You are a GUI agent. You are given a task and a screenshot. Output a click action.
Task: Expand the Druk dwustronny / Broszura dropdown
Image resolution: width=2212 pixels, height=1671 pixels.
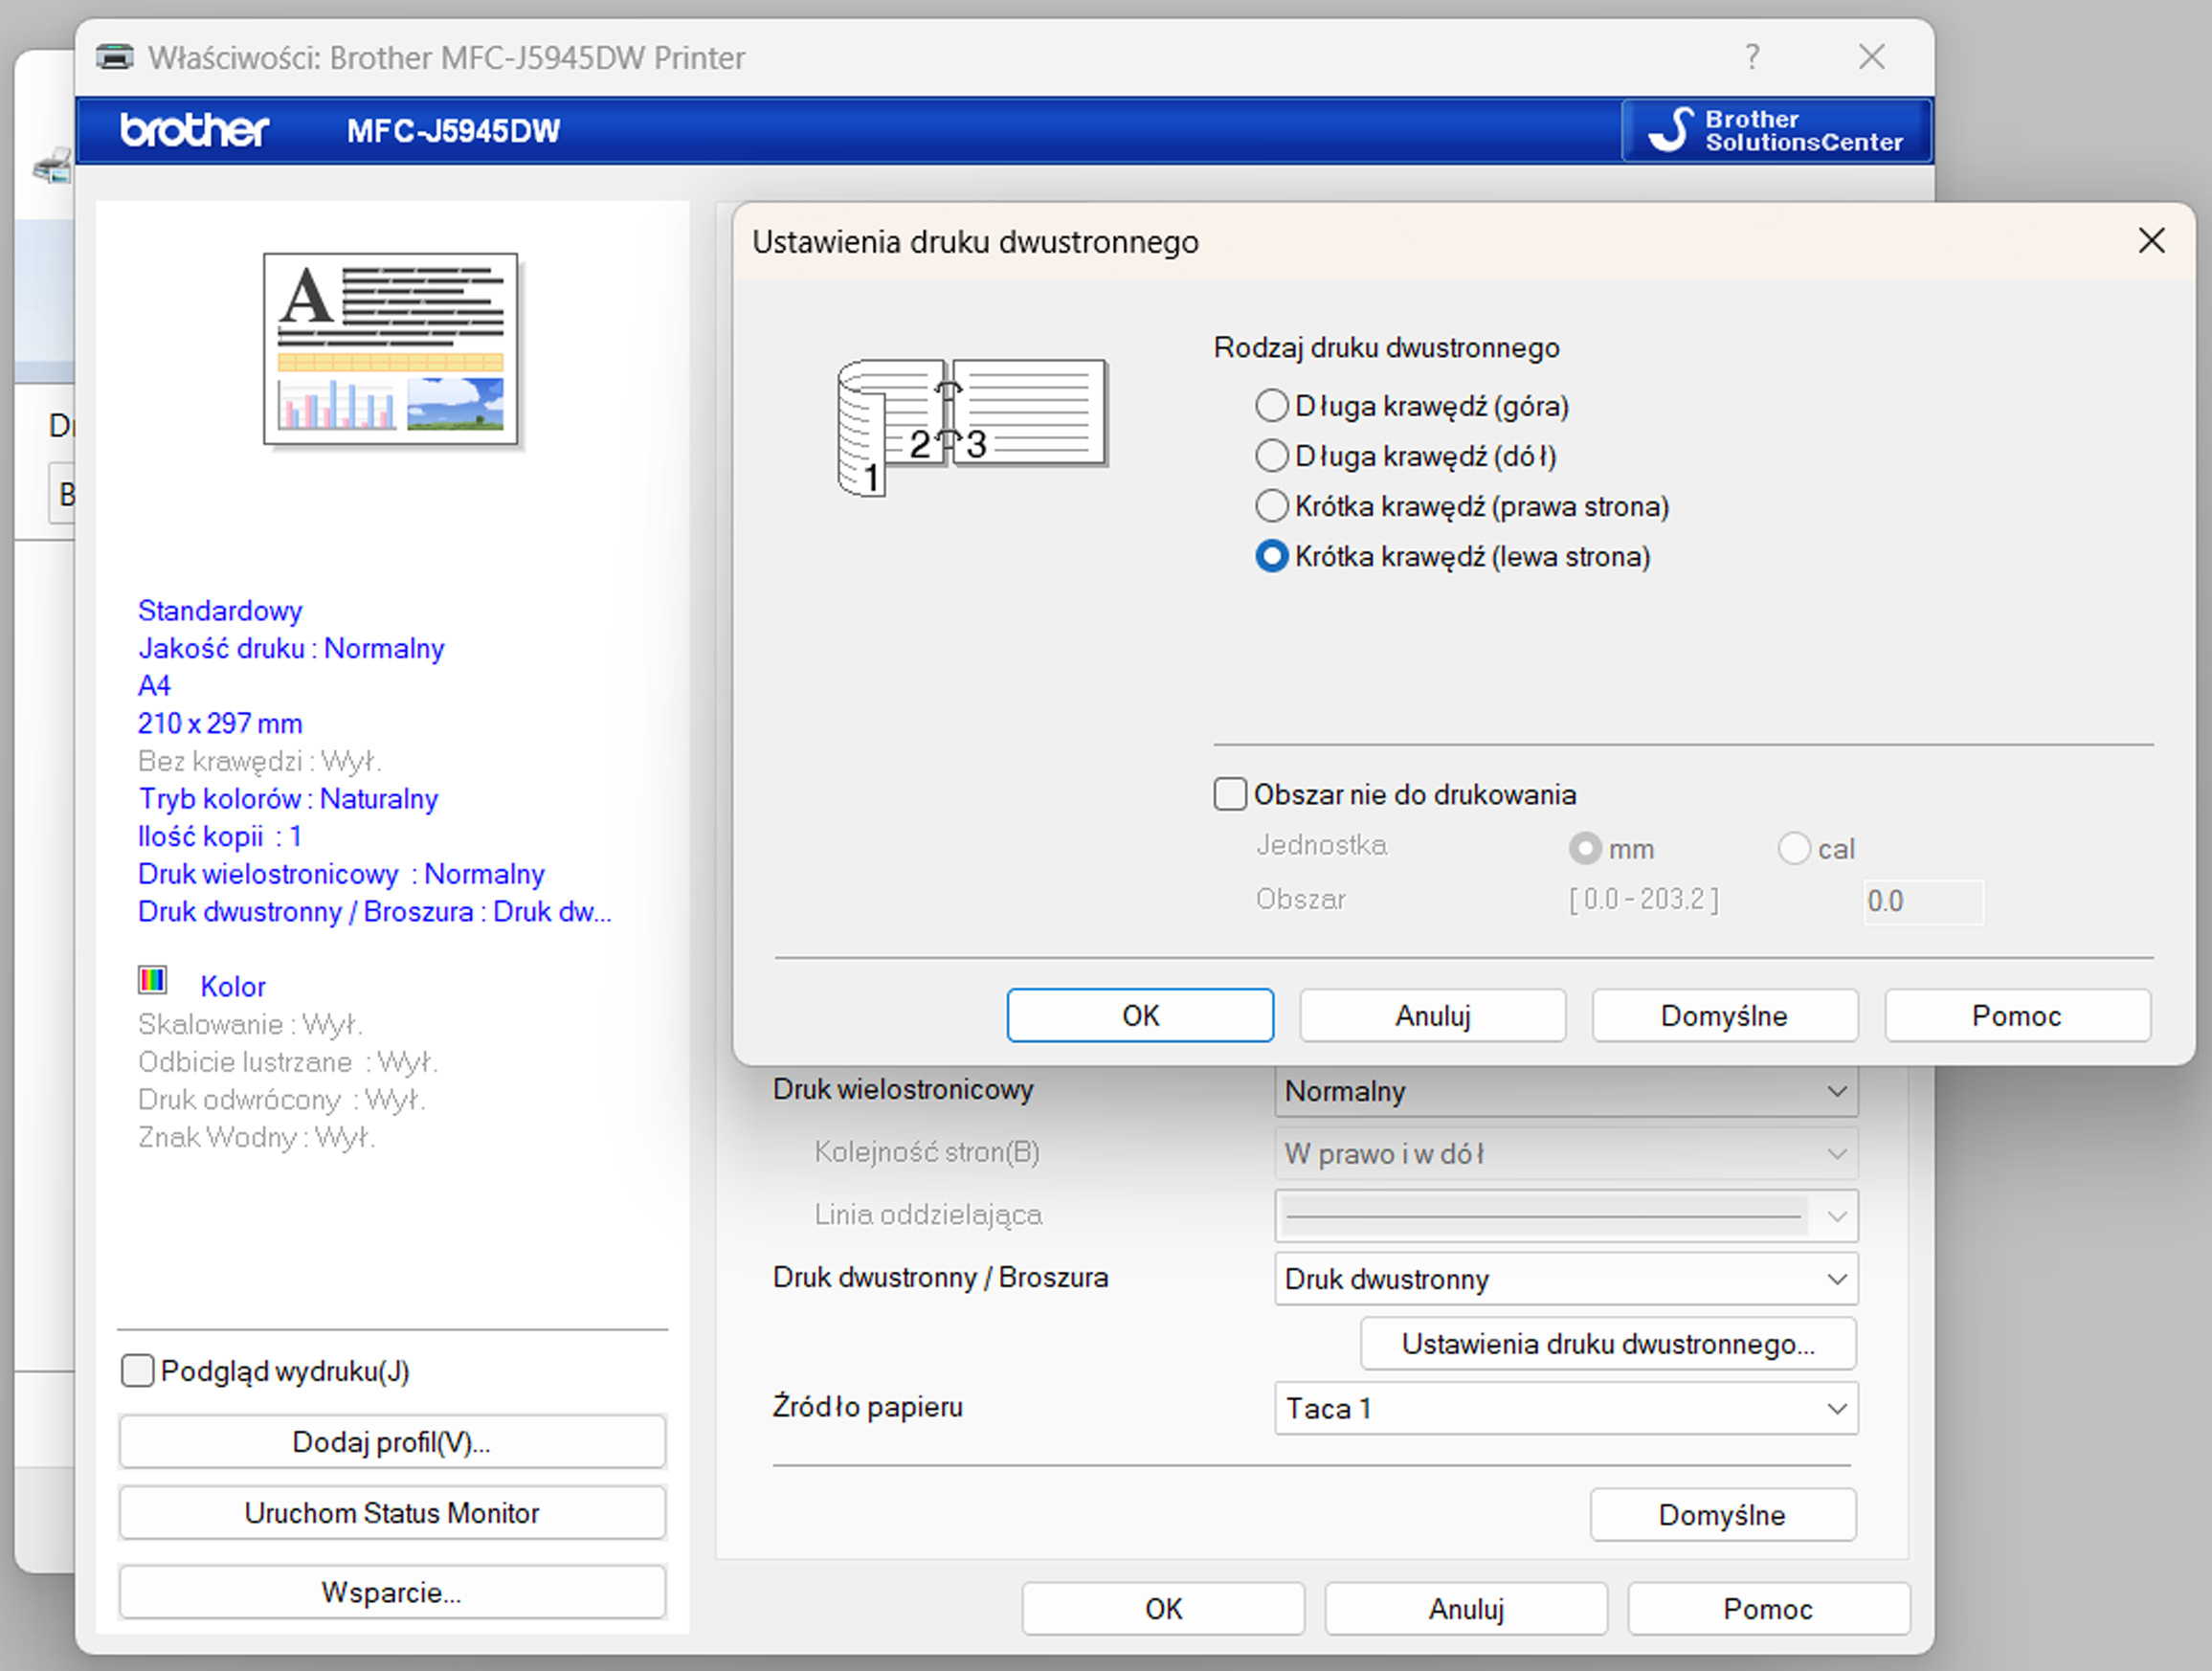pos(1565,1279)
